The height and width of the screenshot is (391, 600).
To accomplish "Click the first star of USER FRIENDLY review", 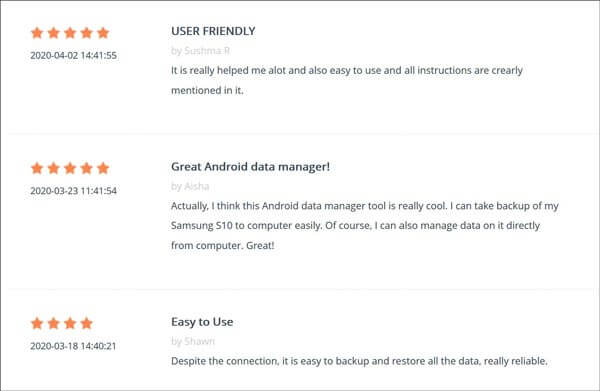I will pyautogui.click(x=37, y=33).
